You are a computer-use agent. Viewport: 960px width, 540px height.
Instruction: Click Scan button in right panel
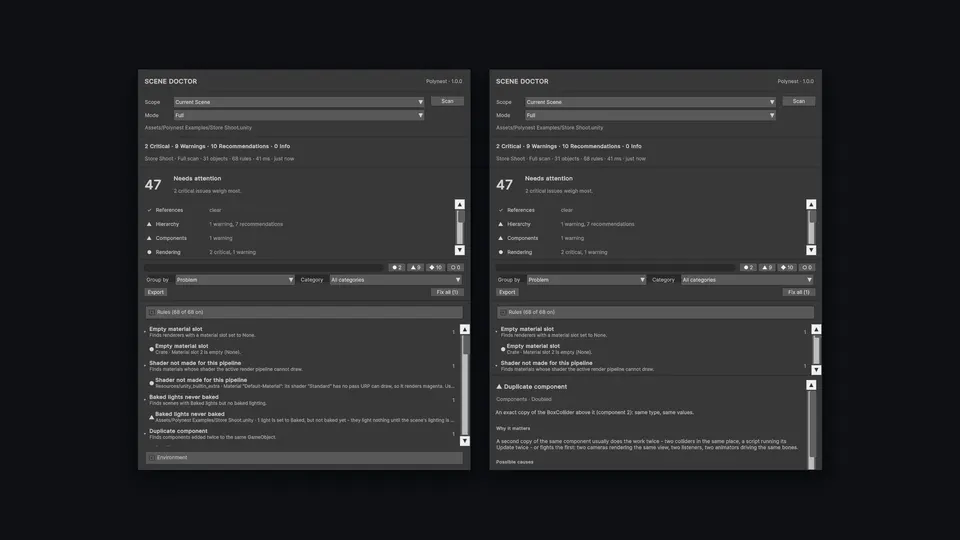[799, 101]
